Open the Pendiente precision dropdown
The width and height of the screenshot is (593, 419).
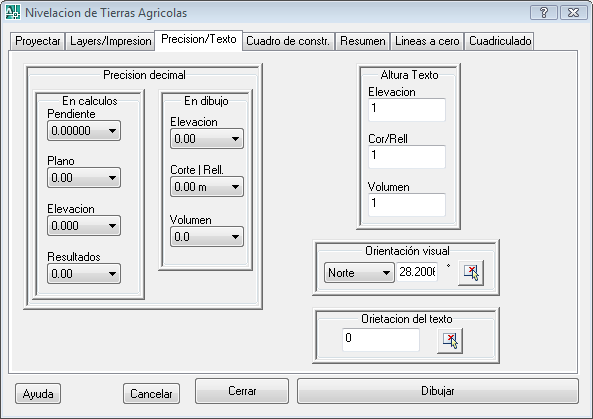pos(84,131)
